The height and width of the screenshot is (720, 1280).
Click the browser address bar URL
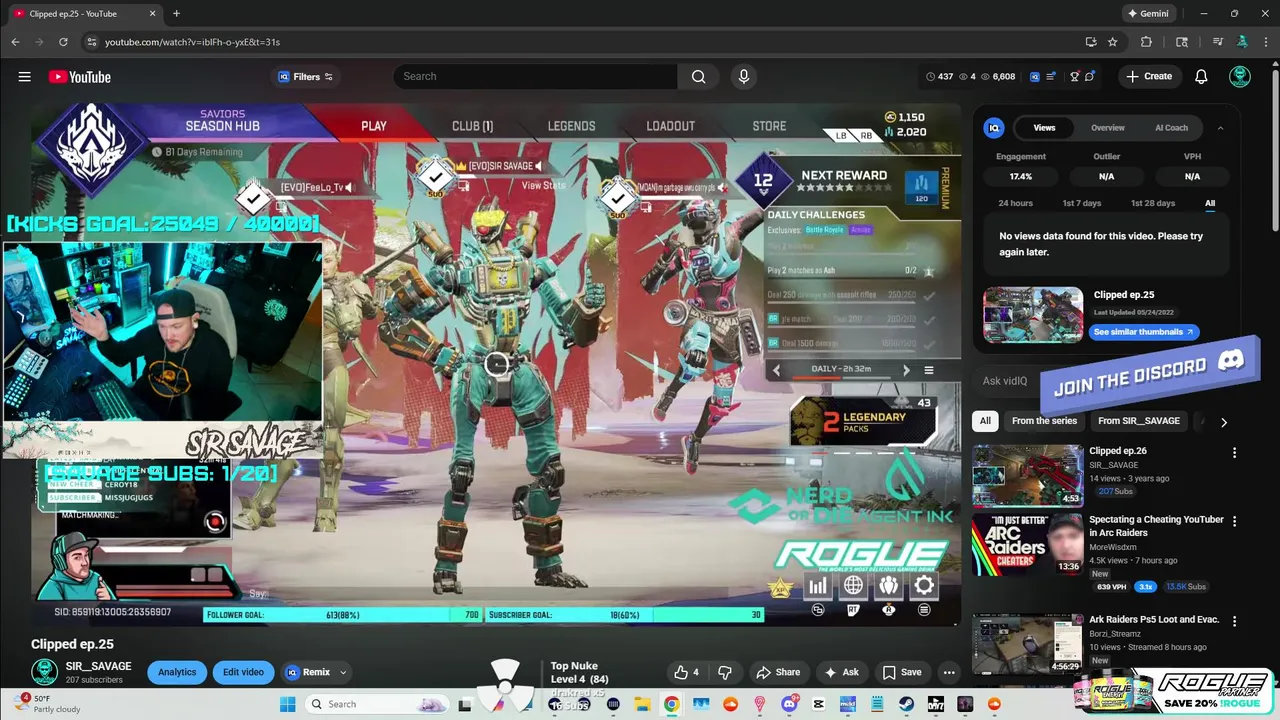(x=192, y=42)
